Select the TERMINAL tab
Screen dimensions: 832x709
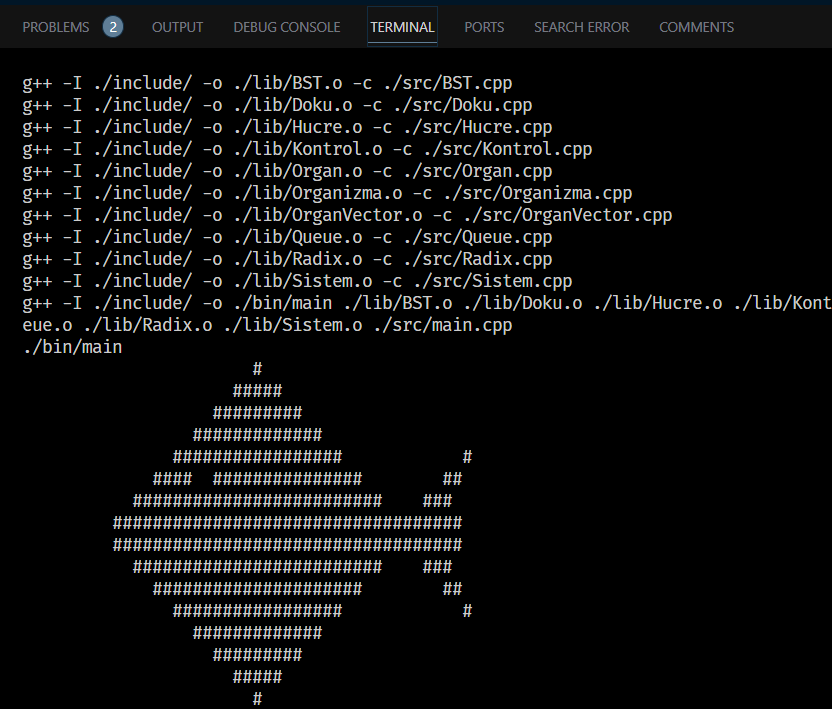pos(402,27)
